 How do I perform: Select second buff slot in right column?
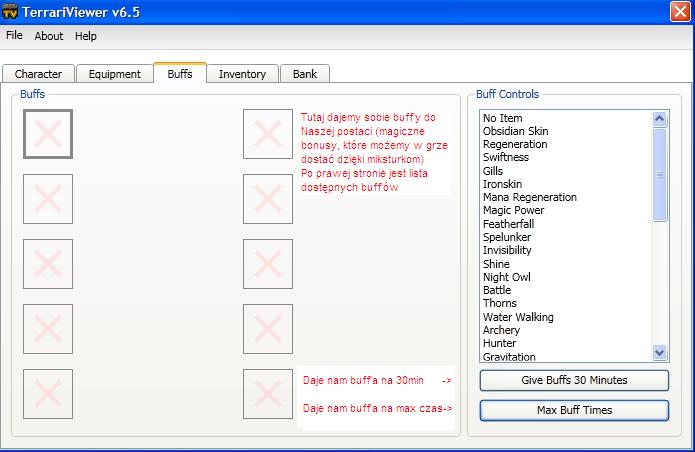268,199
